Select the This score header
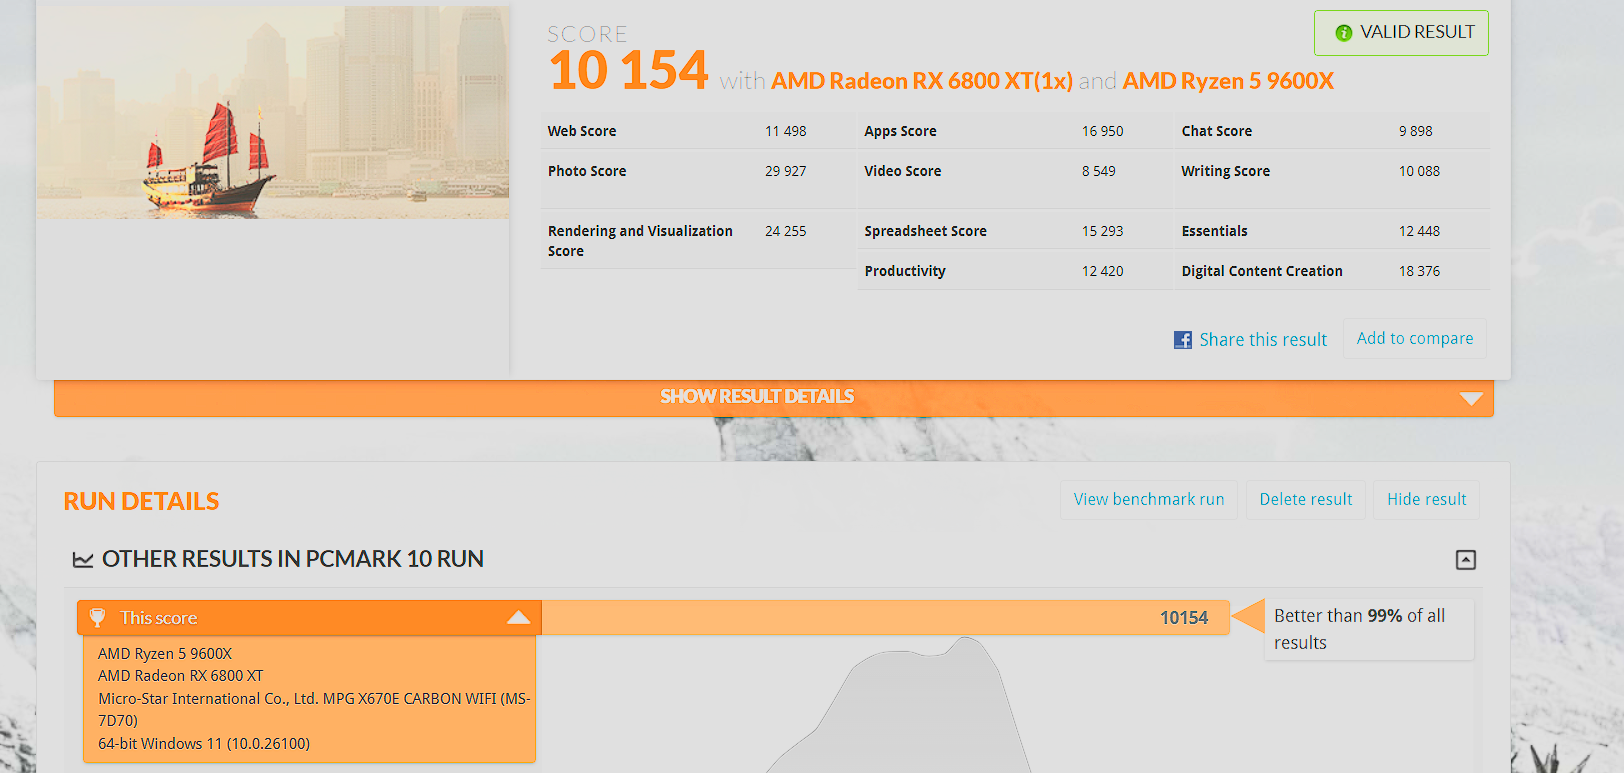 [x=309, y=618]
